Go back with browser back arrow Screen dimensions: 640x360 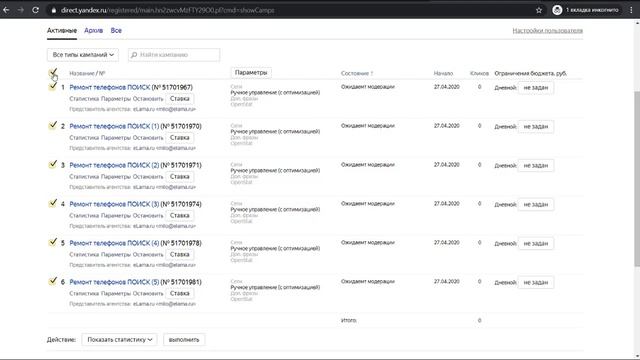click(6, 10)
